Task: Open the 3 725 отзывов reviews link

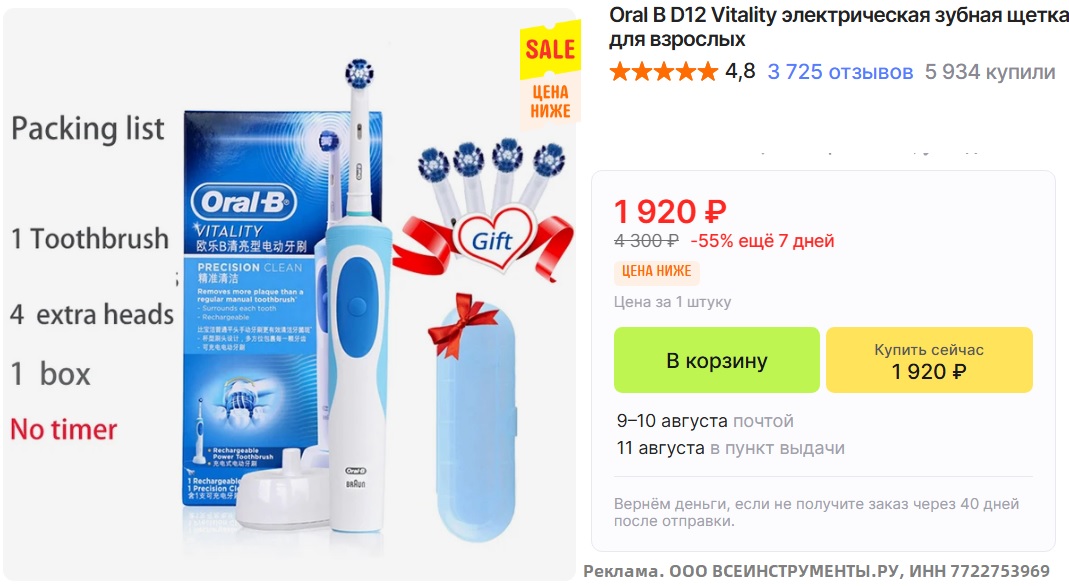Action: (x=840, y=72)
